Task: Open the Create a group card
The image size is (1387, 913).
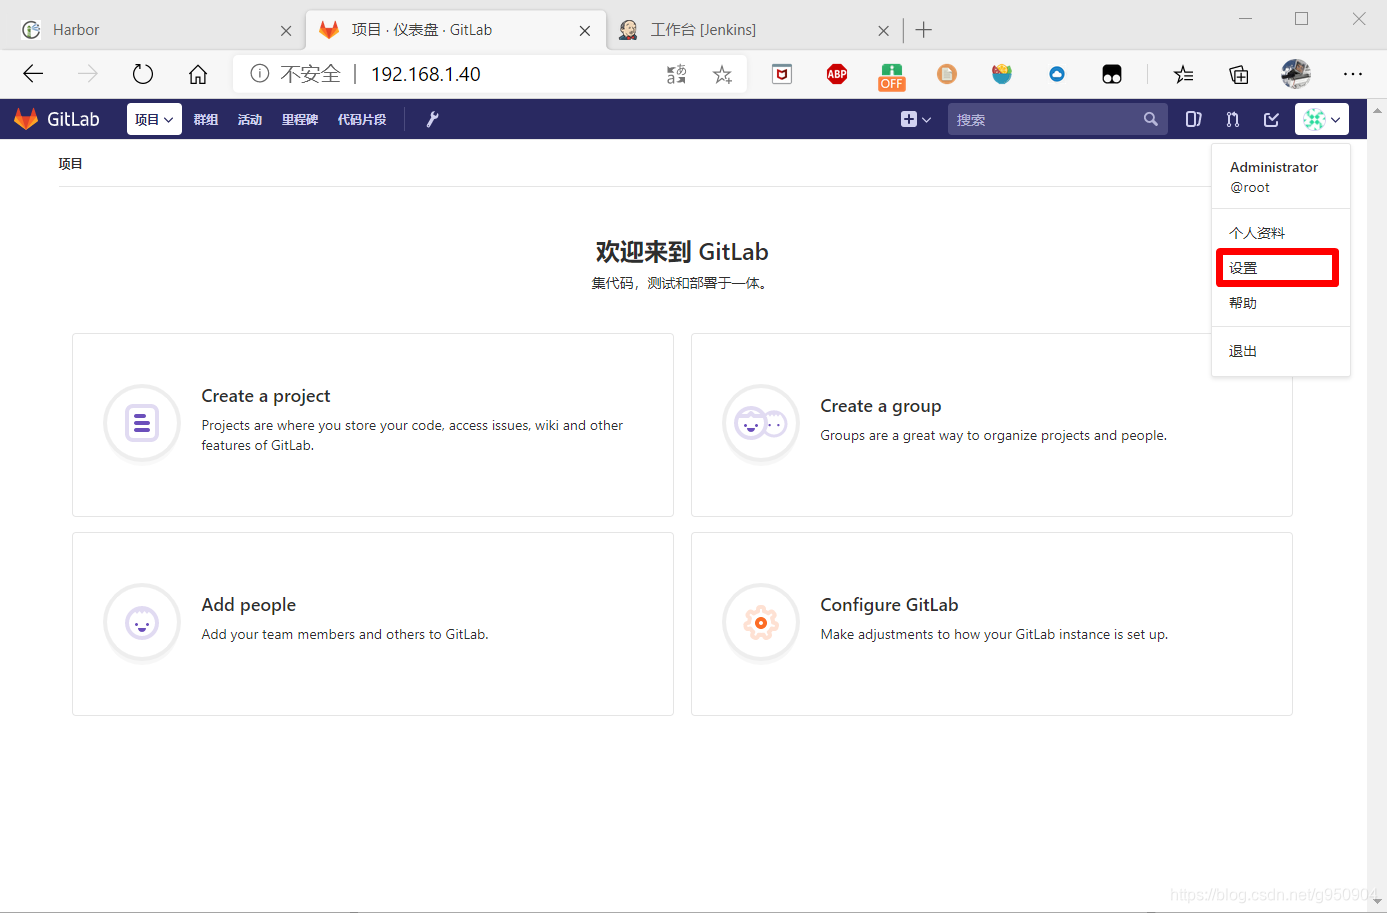Action: coord(992,425)
